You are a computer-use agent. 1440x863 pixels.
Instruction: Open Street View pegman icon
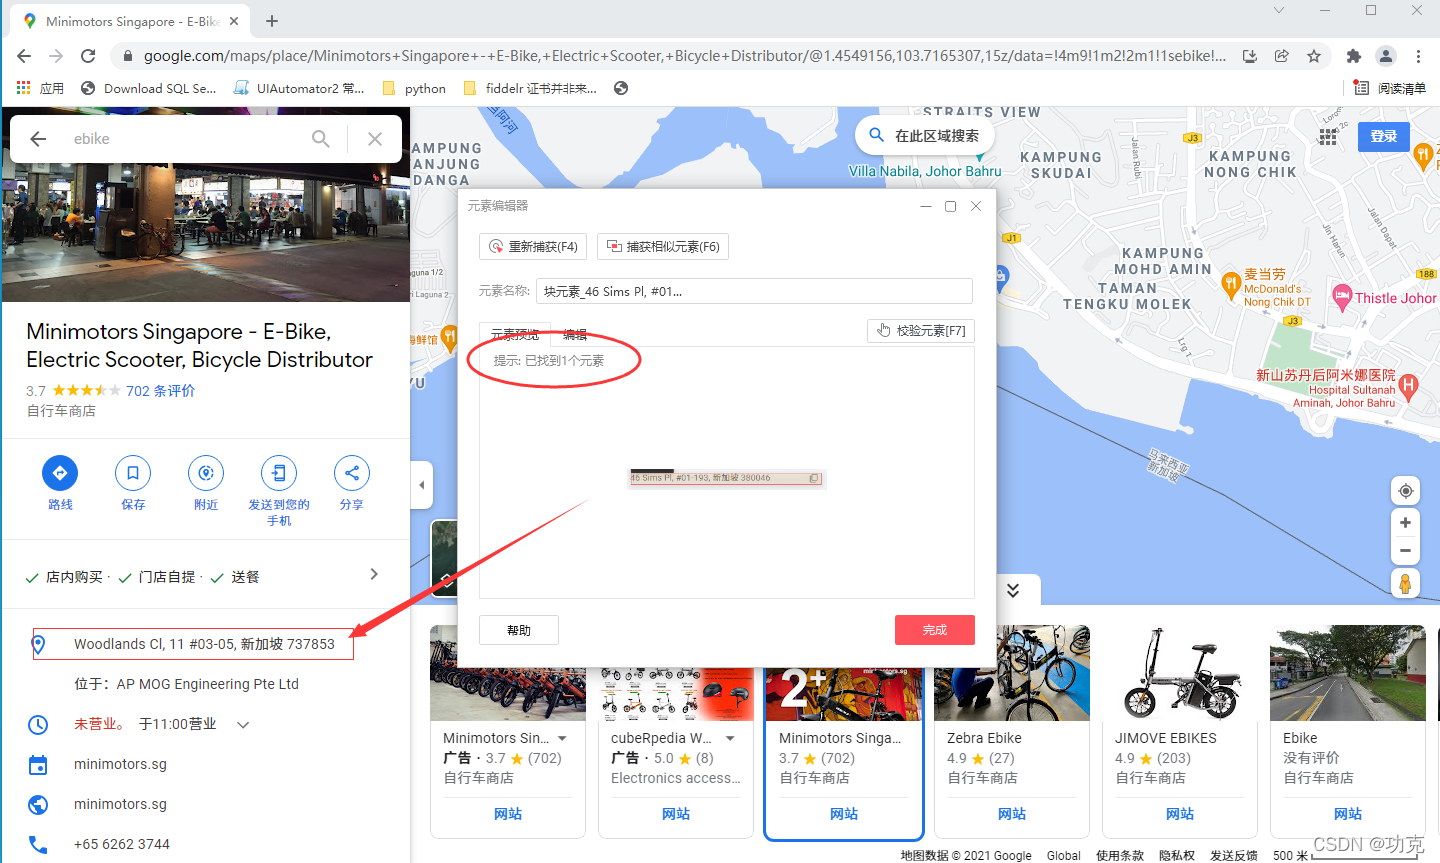pyautogui.click(x=1406, y=583)
